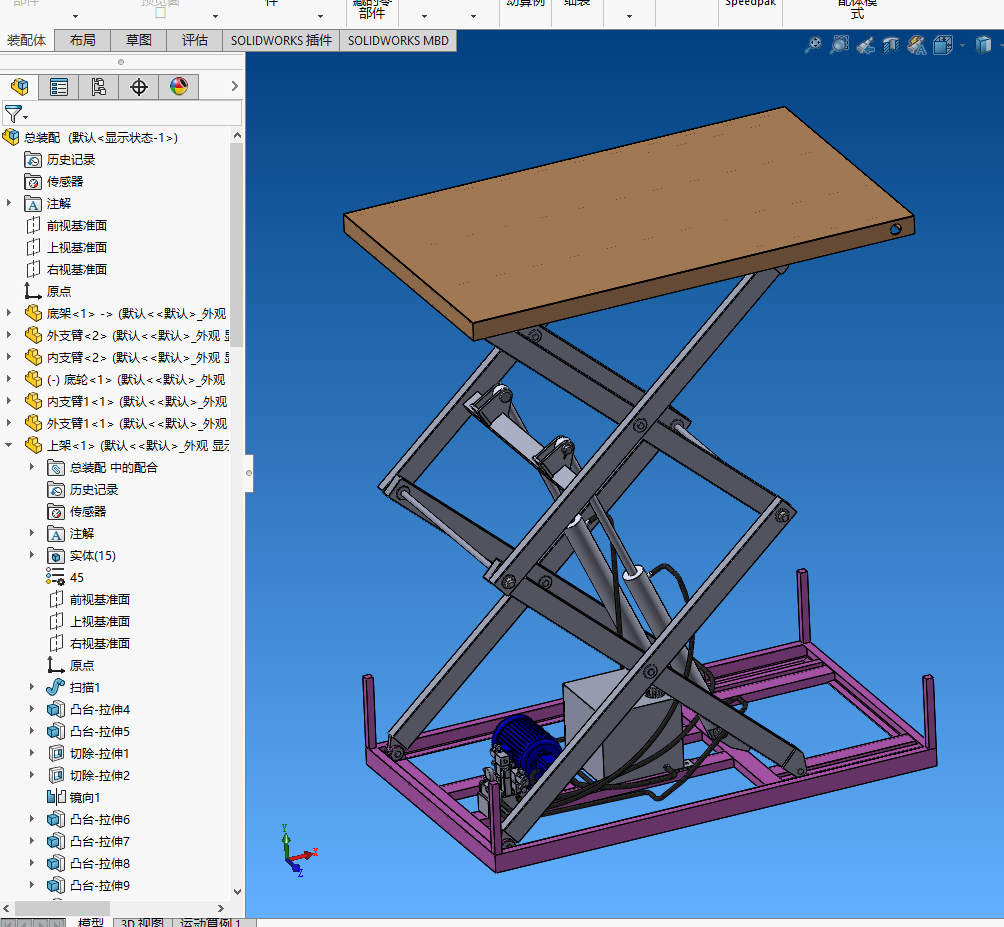Collapse the 上架<1> component node
Screen dimensions: 1004x927
[x=10, y=446]
